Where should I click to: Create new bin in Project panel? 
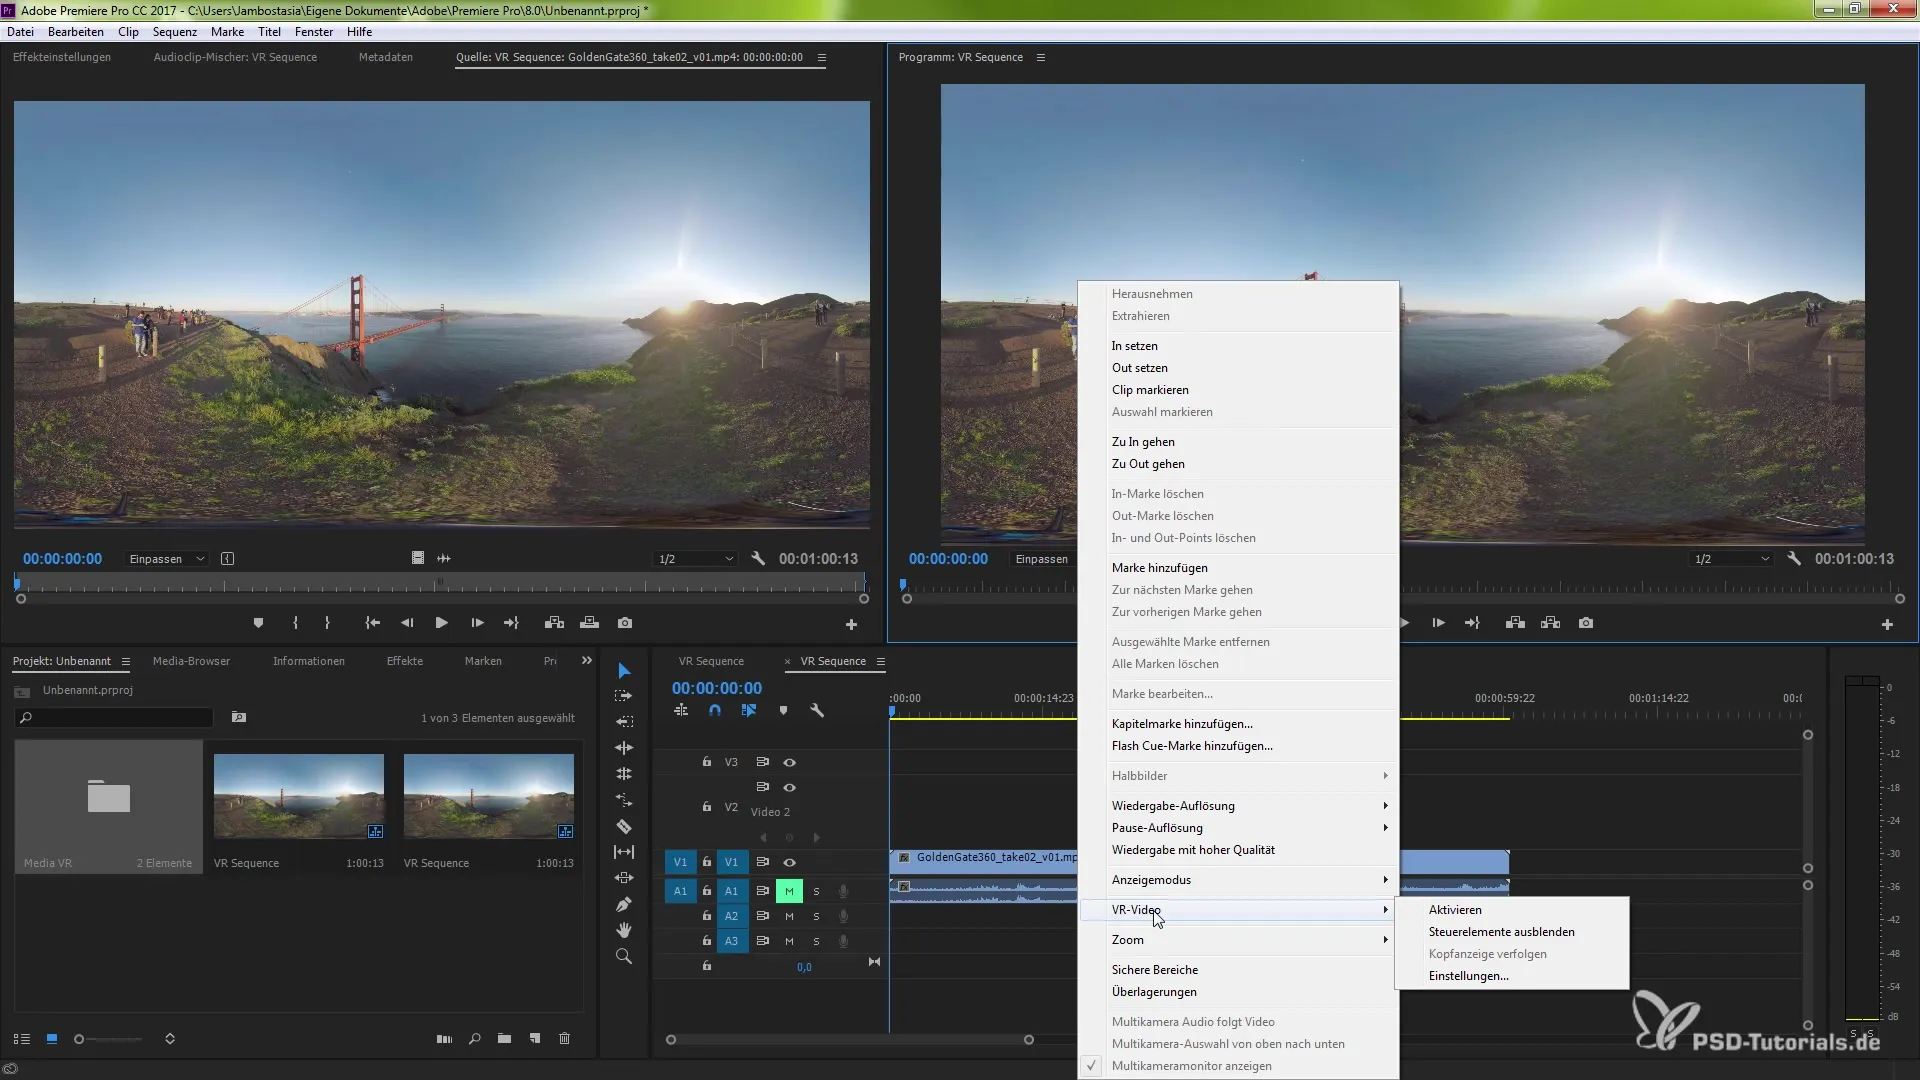point(504,1039)
